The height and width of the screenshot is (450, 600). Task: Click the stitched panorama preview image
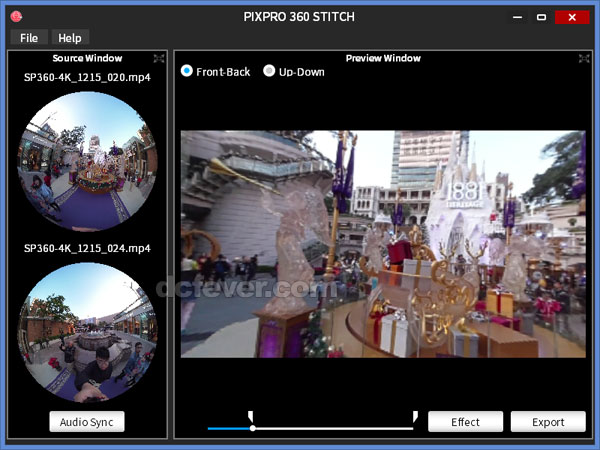click(x=383, y=244)
